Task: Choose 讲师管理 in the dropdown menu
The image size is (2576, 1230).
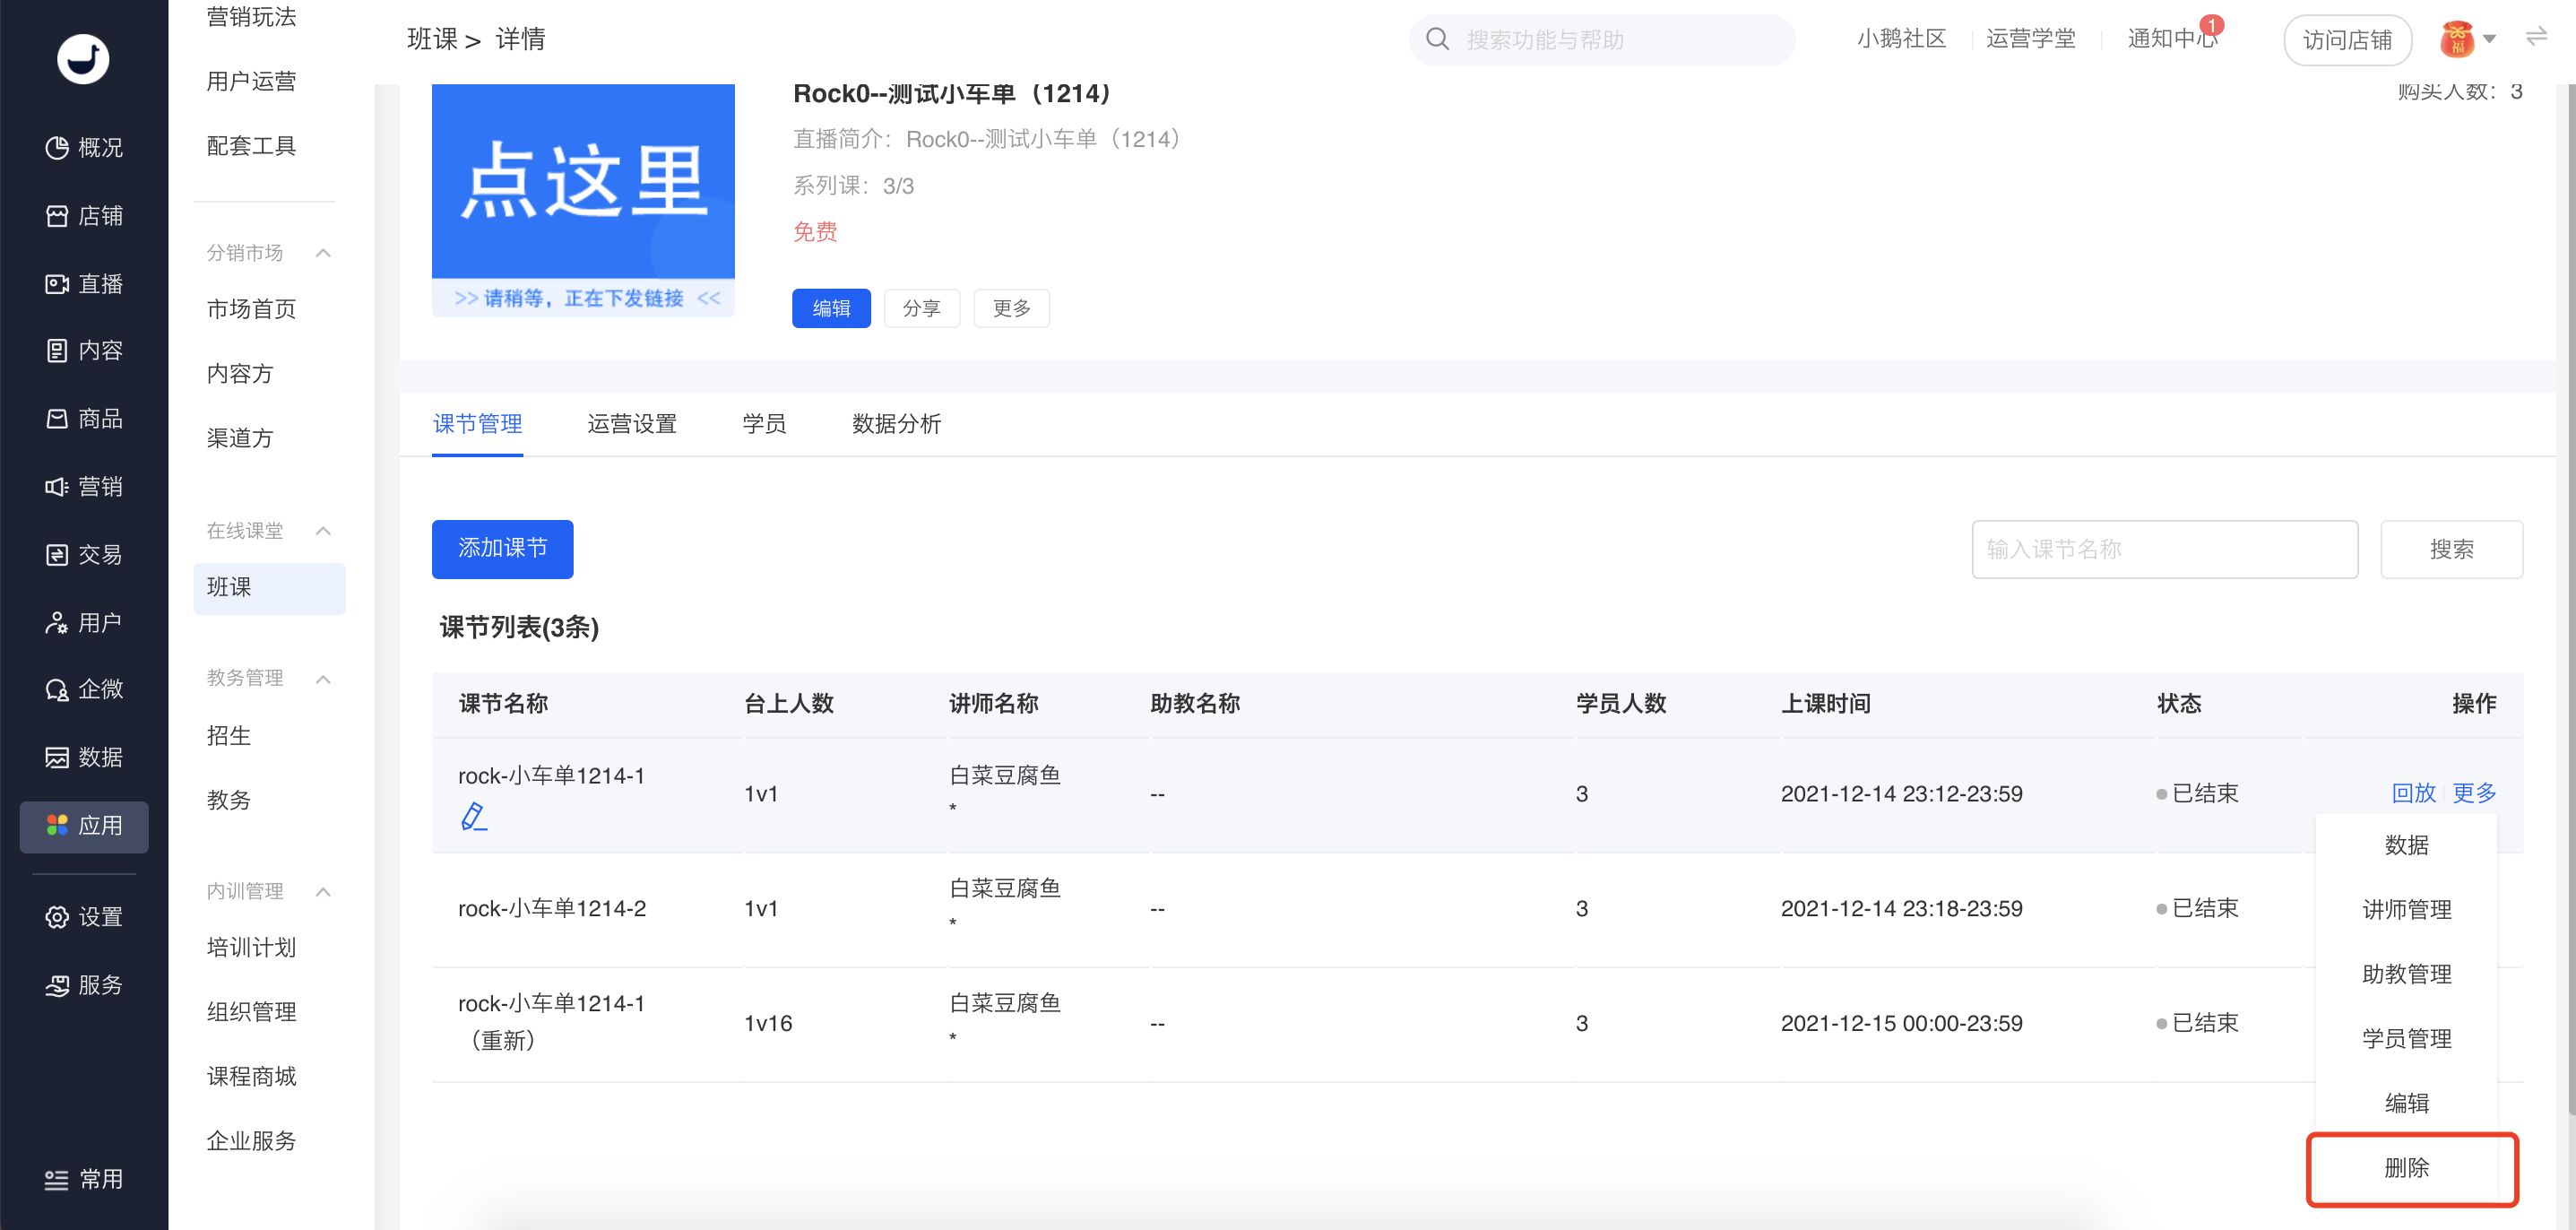Action: (x=2406, y=910)
